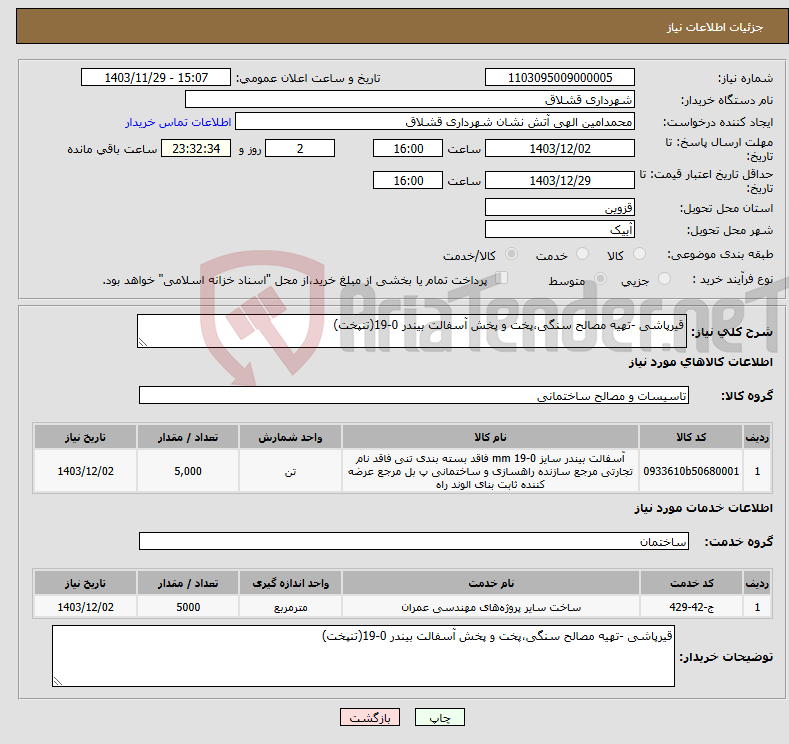Click the واحد شمارش column header

(x=290, y=437)
